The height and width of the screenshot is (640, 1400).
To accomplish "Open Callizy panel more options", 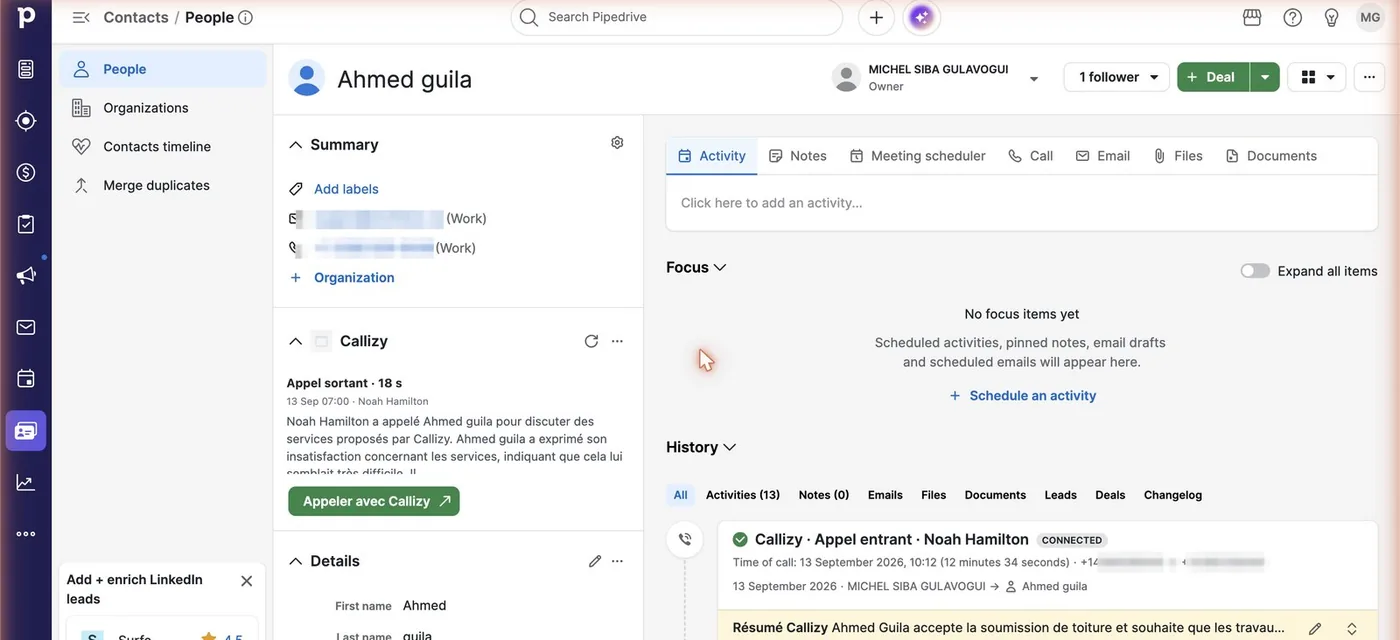I will (617, 341).
